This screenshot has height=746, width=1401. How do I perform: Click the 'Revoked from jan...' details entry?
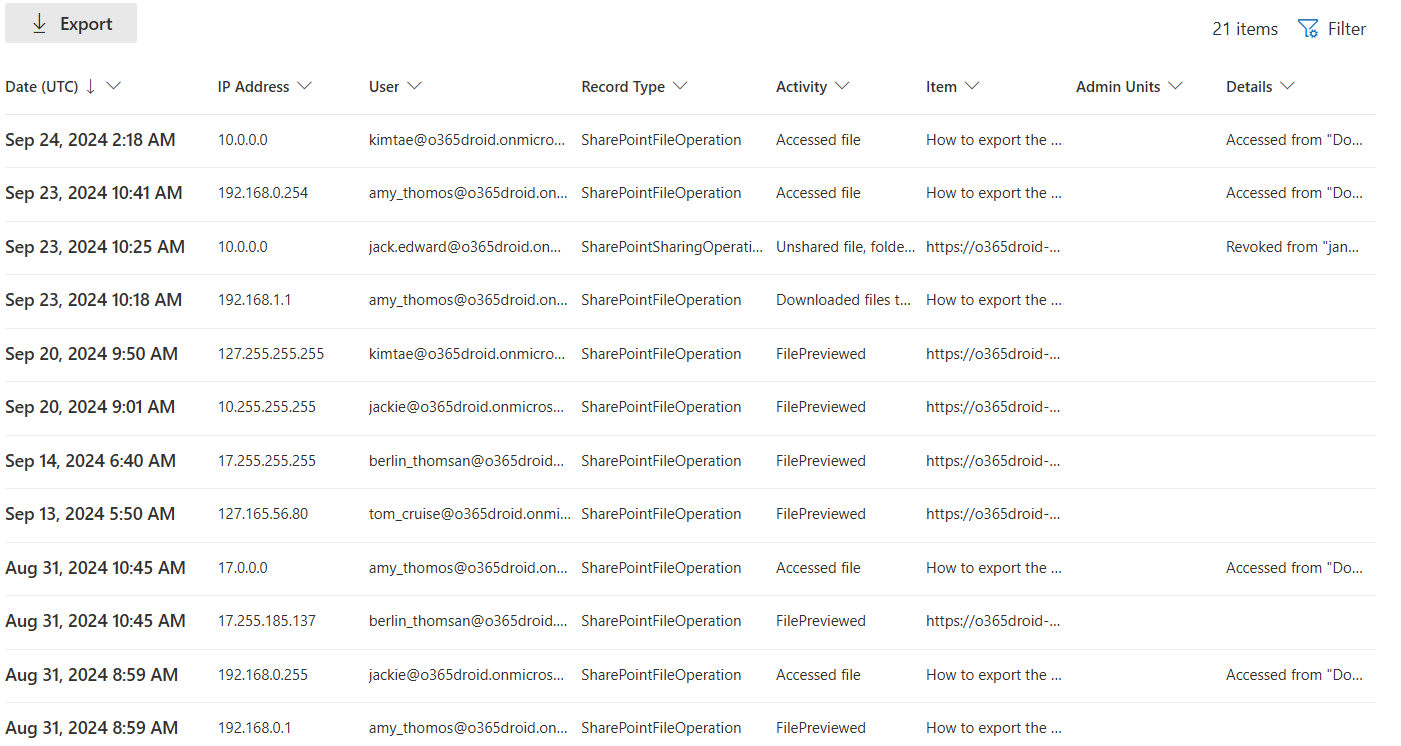(1294, 246)
